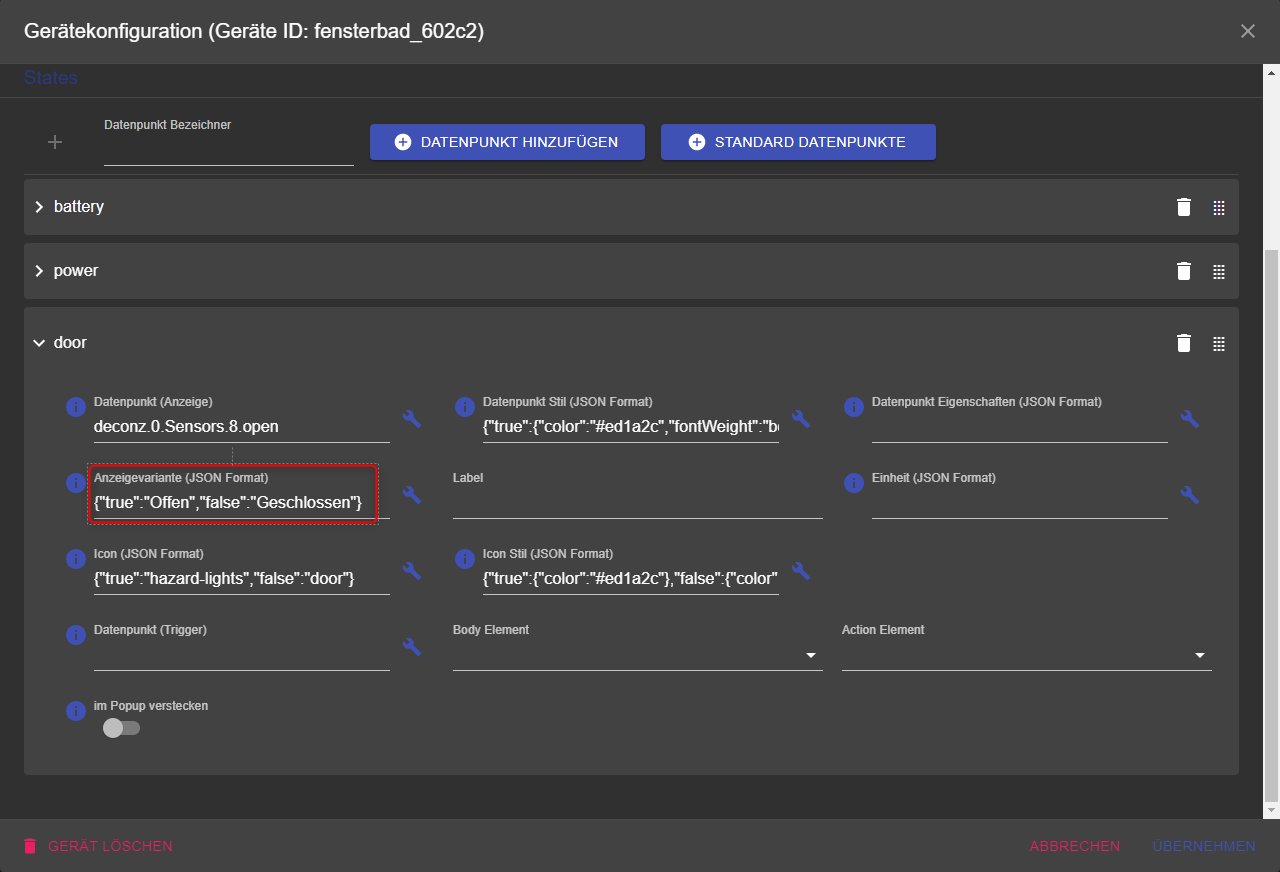1280x872 pixels.
Task: Show info for Datenpunkt (Trigger)
Action: tap(75, 635)
